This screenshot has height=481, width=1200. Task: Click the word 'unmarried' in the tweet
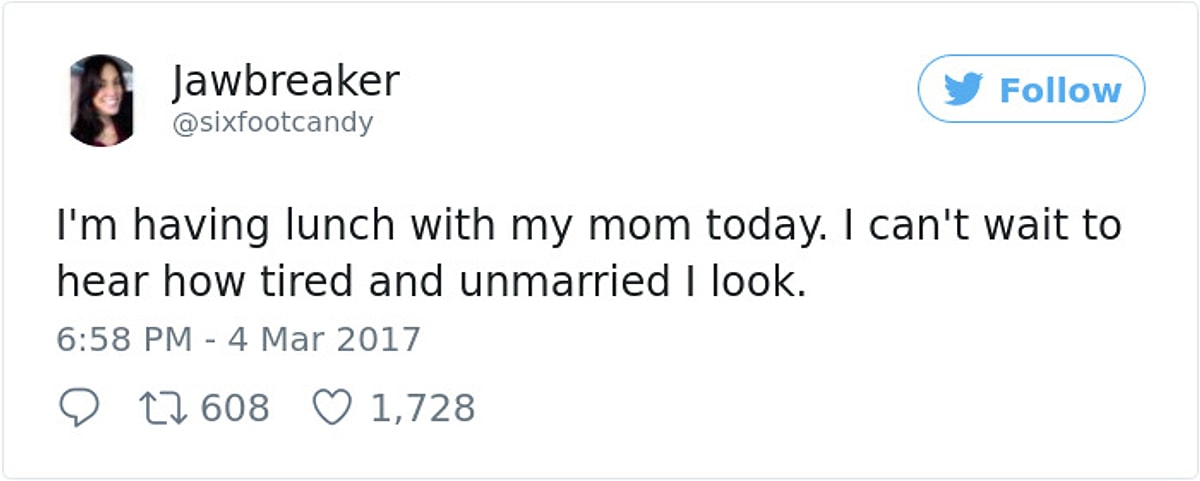565,283
